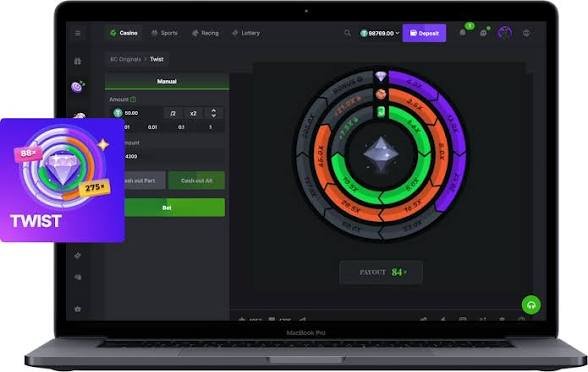Go to the Lottery tab

246,33
